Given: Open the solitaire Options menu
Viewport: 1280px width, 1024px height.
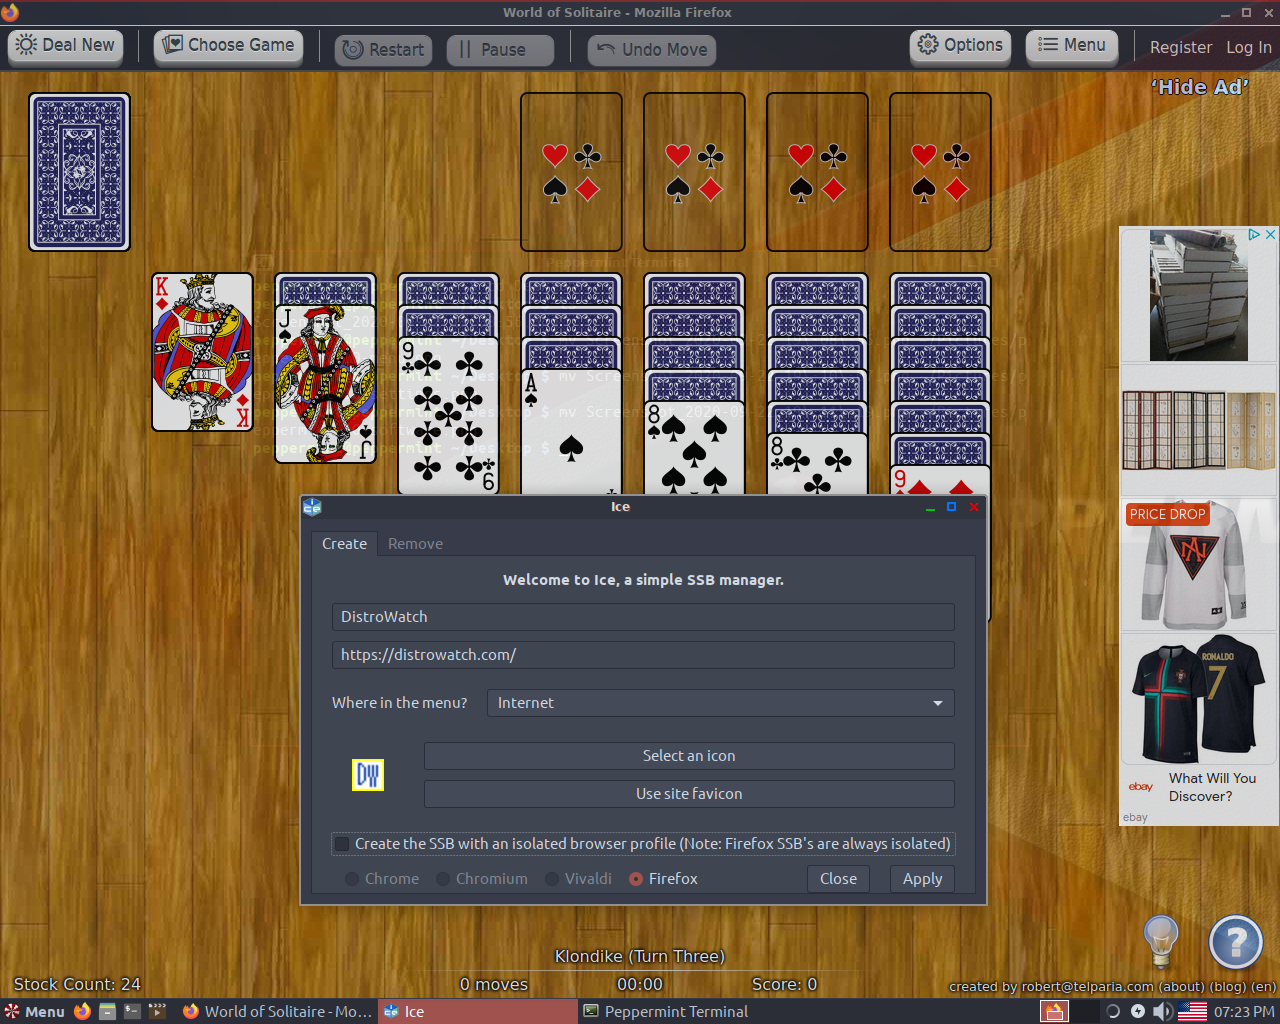Looking at the screenshot, I should [960, 46].
